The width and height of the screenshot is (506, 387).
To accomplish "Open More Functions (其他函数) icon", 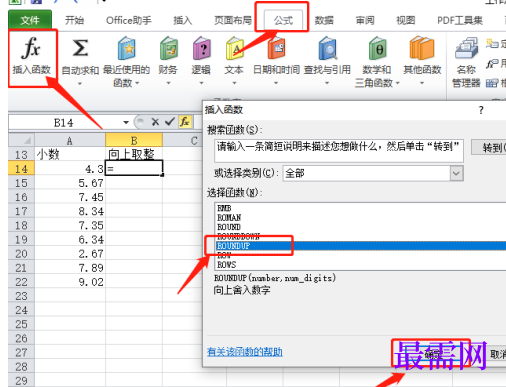I will point(422,49).
